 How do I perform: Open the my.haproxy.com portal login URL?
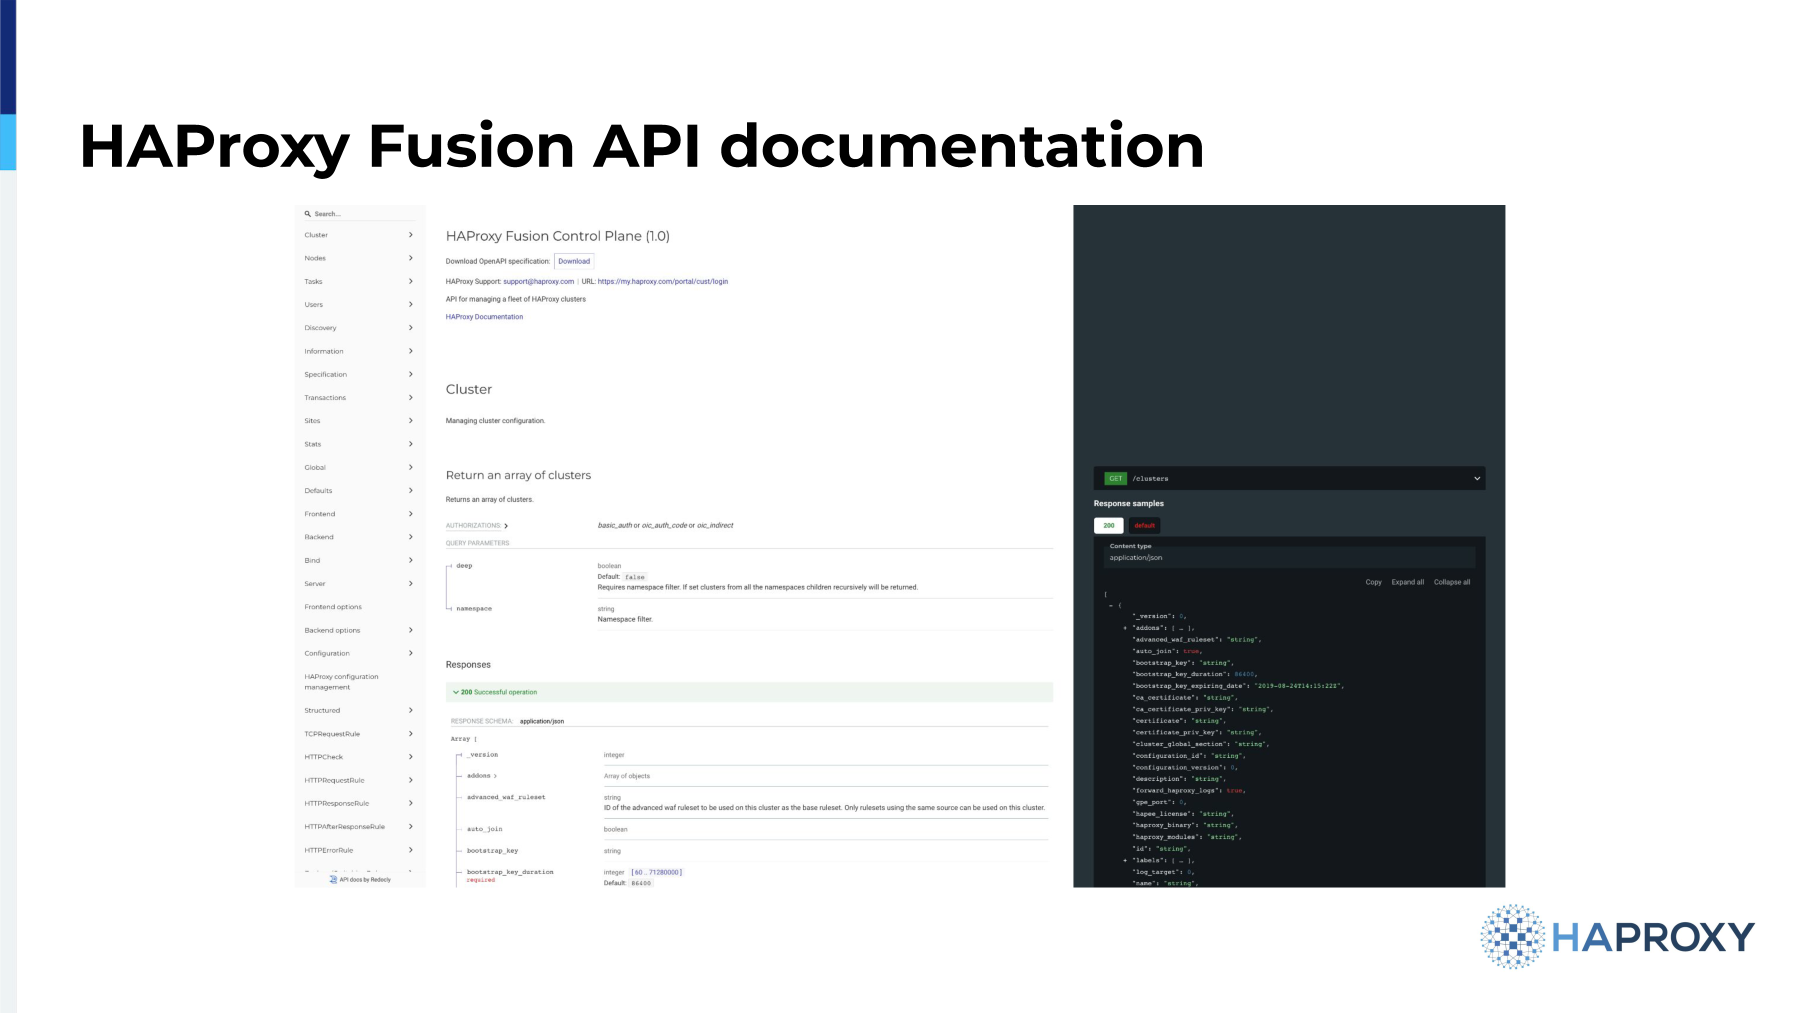(x=663, y=281)
